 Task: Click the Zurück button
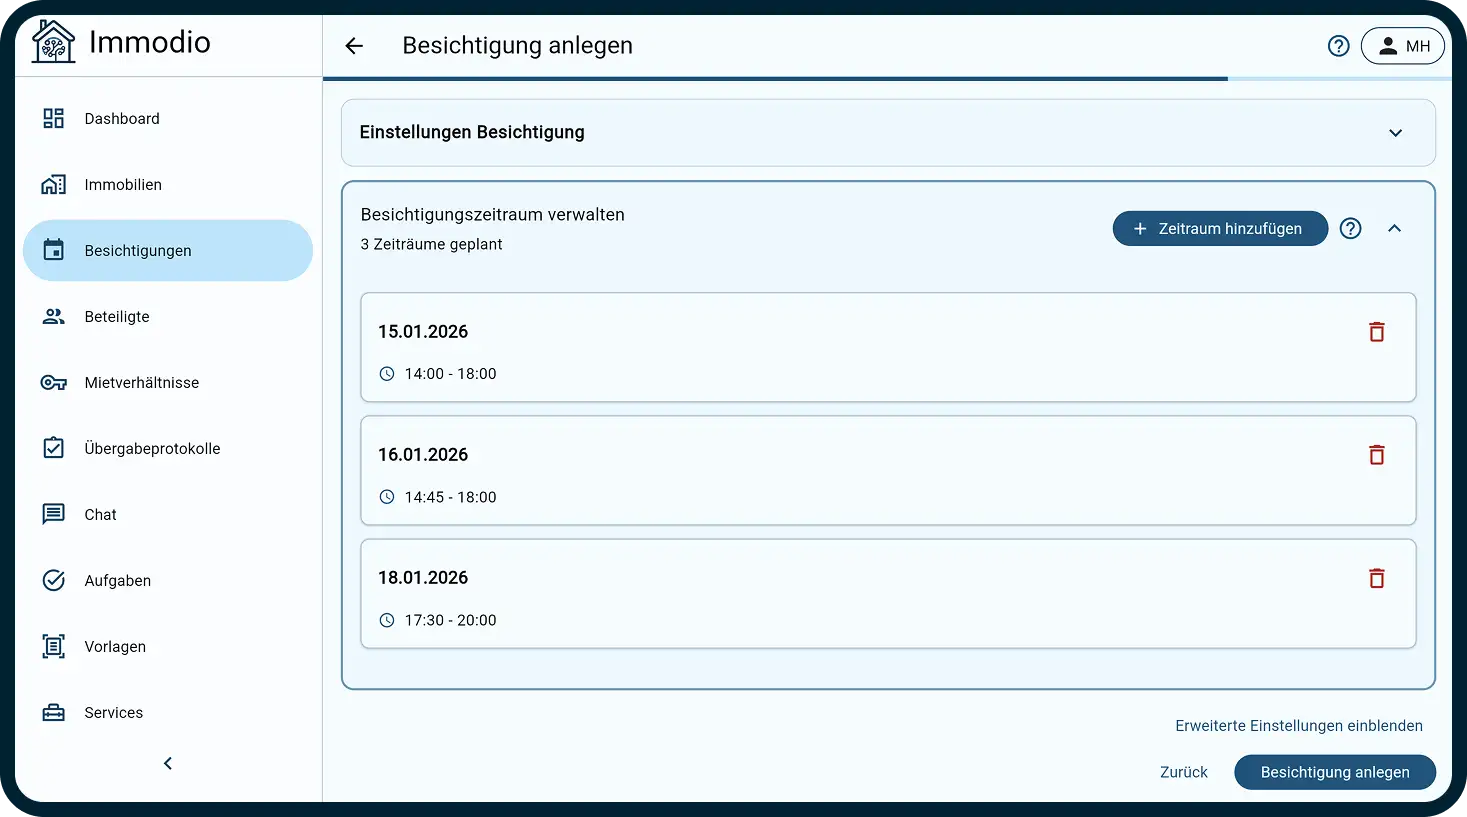click(1184, 773)
